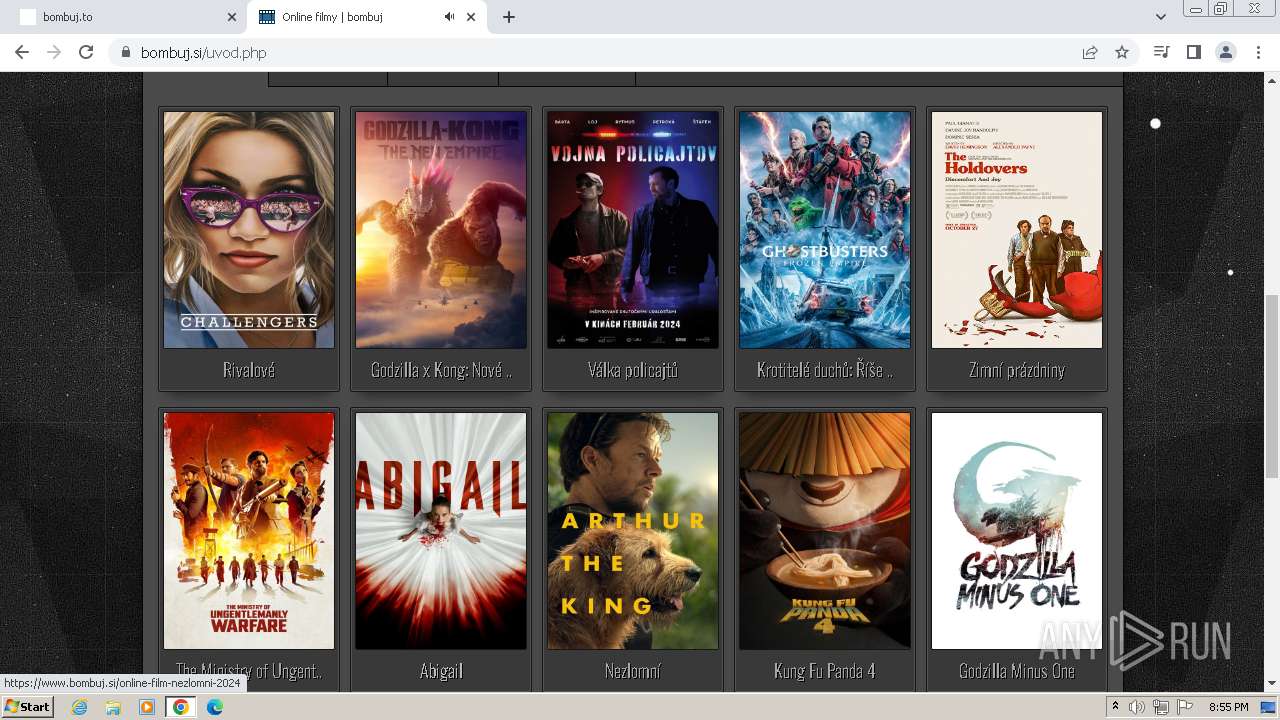1280x720 pixels.
Task: Open the Godzilla Minus One poster
Action: pyautogui.click(x=1017, y=531)
